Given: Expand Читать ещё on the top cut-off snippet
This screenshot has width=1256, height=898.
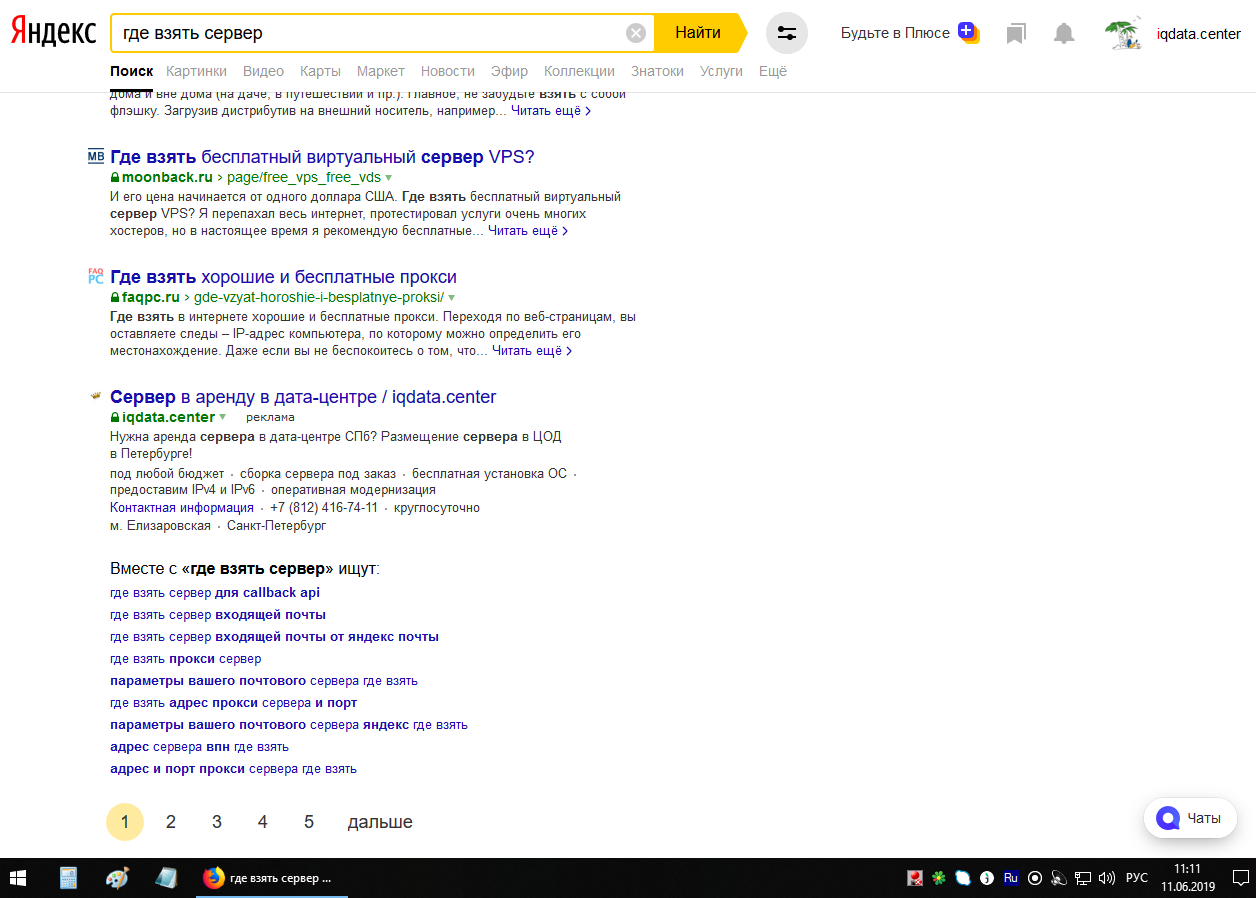Looking at the screenshot, I should click(x=551, y=111).
